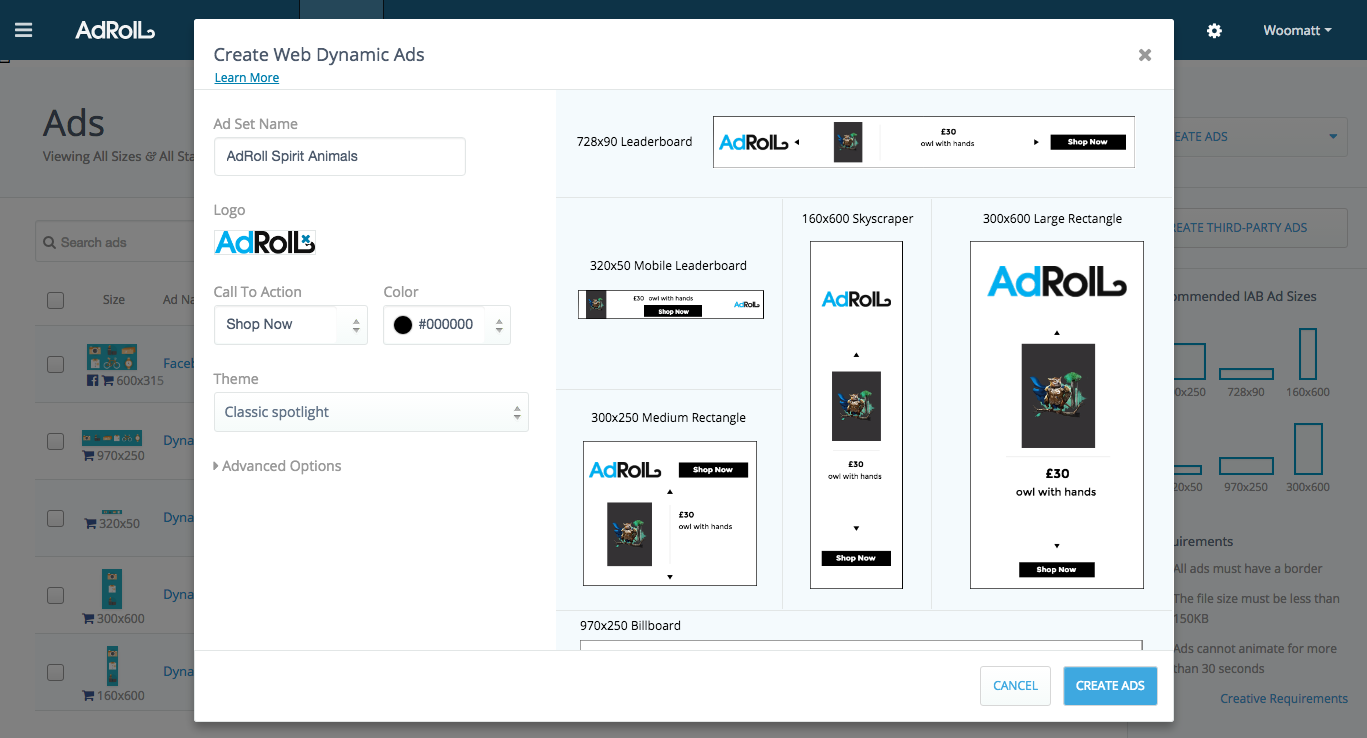Edit the Ad Set Name field
The height and width of the screenshot is (738, 1367).
pos(340,157)
